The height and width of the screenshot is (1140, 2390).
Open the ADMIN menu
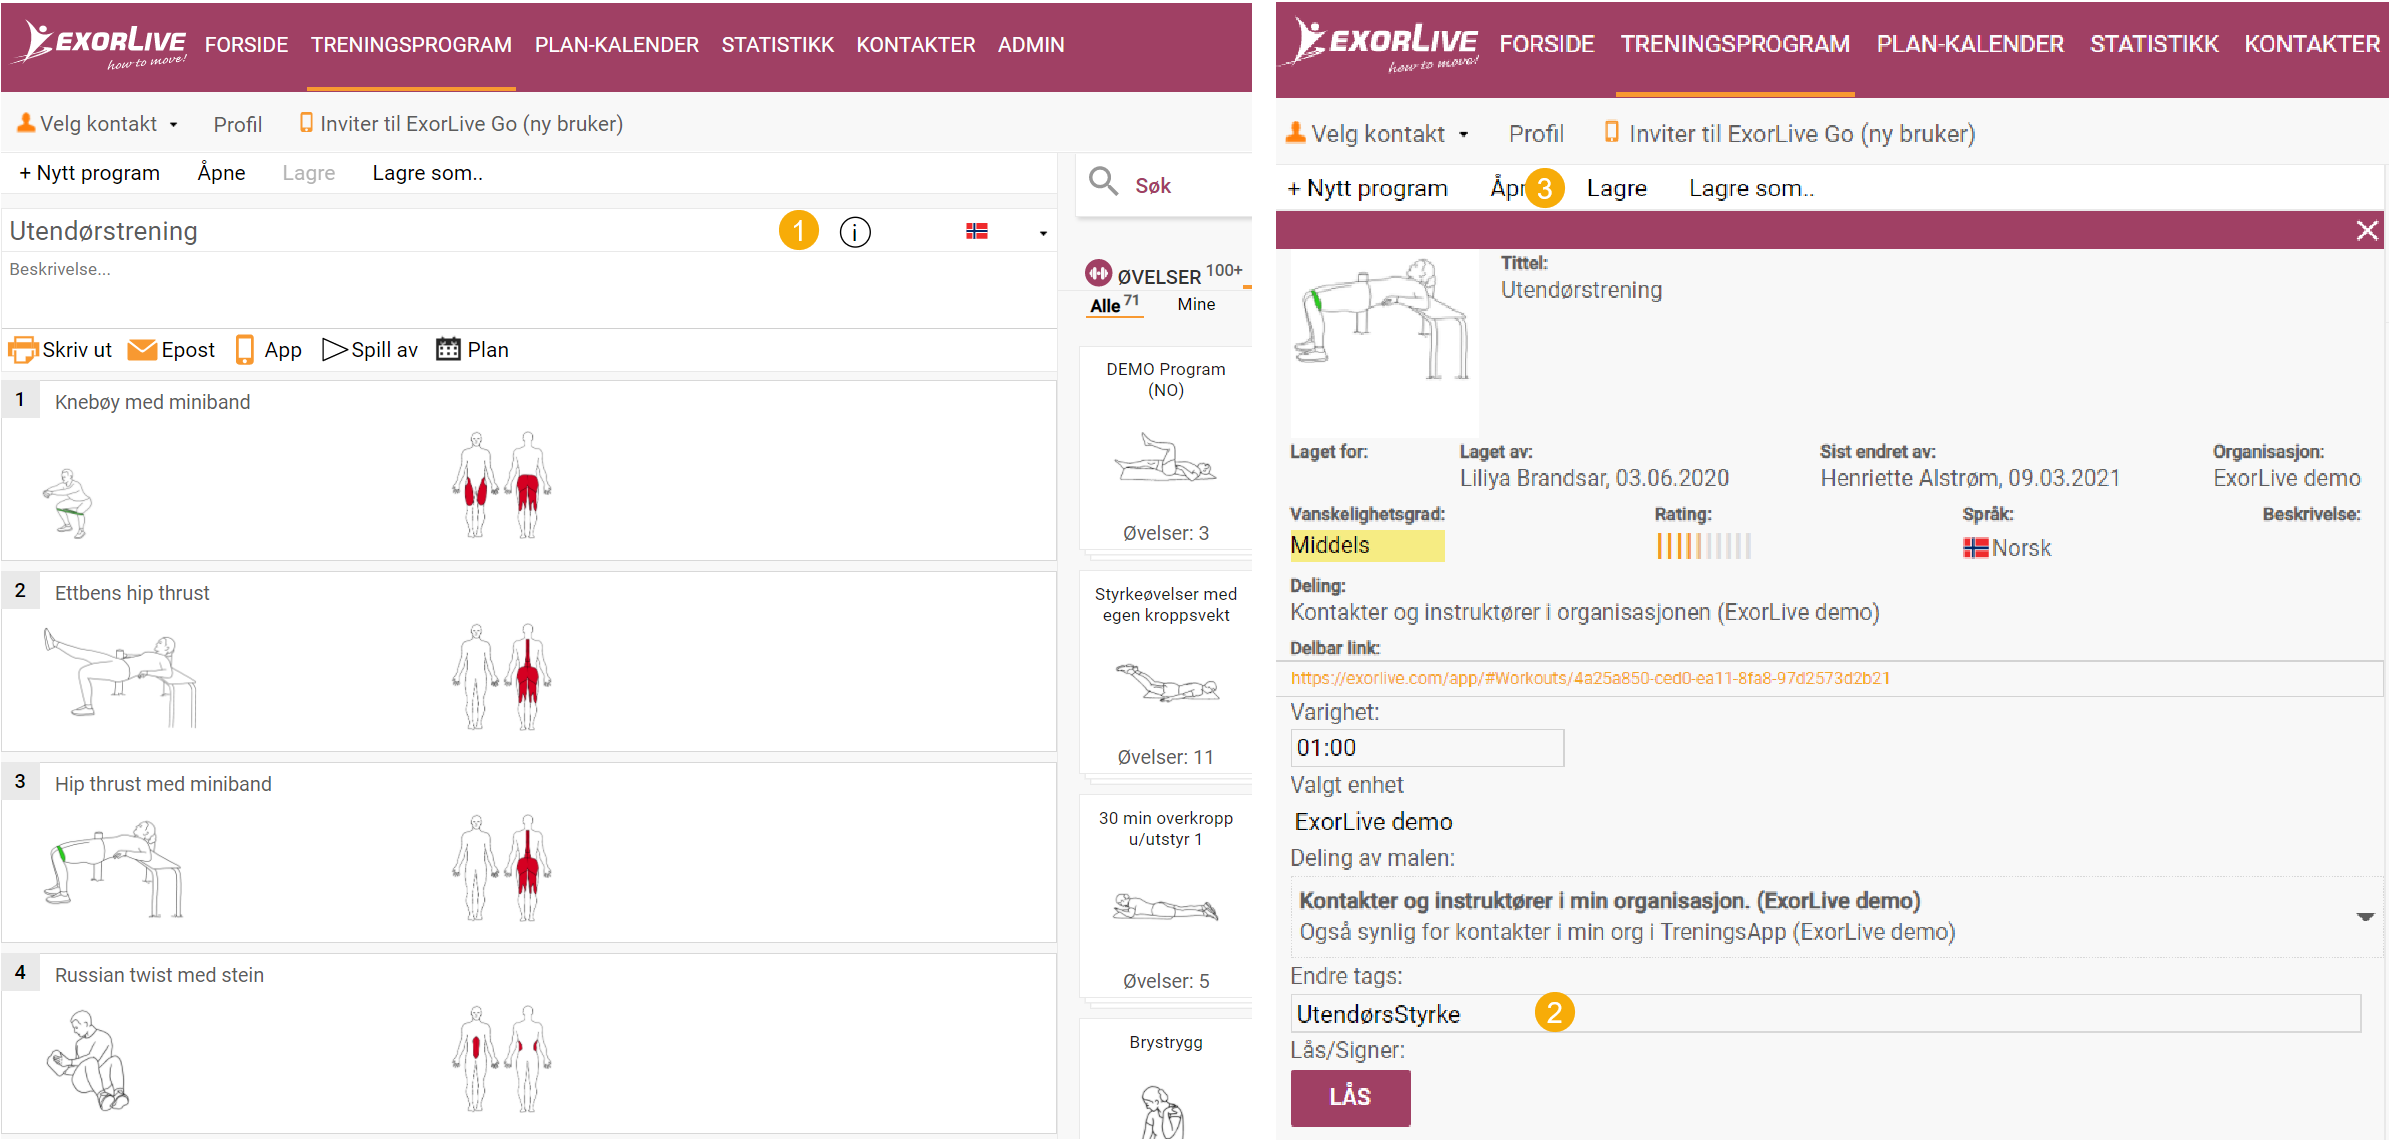click(1031, 45)
